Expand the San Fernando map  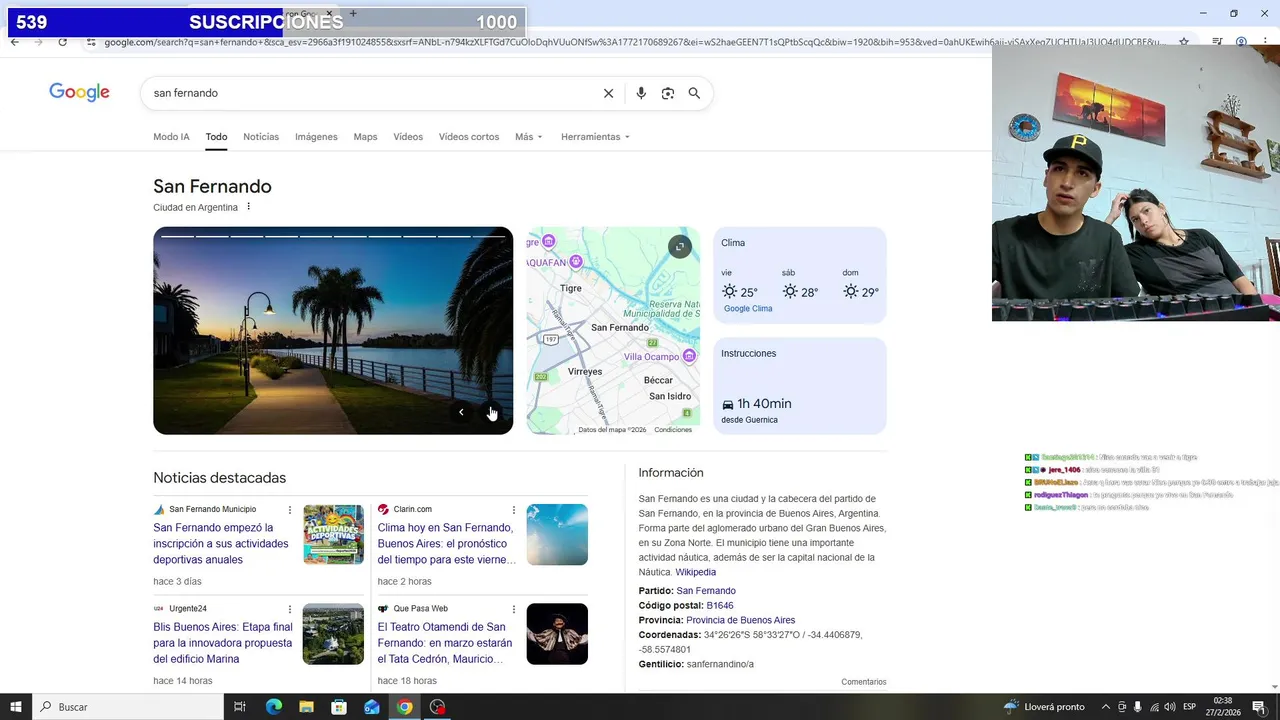680,247
